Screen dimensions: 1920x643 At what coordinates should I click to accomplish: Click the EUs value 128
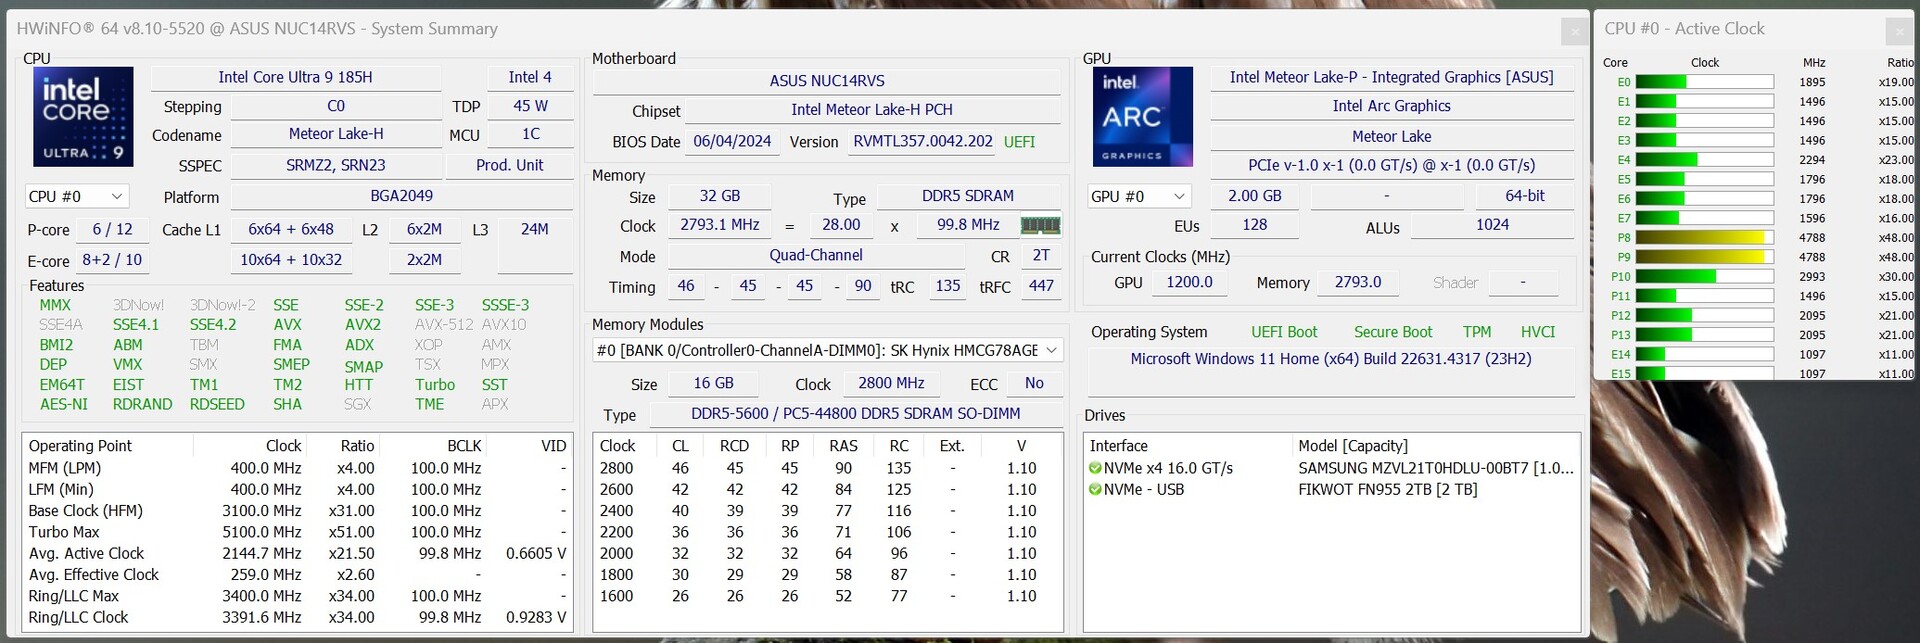click(x=1255, y=225)
